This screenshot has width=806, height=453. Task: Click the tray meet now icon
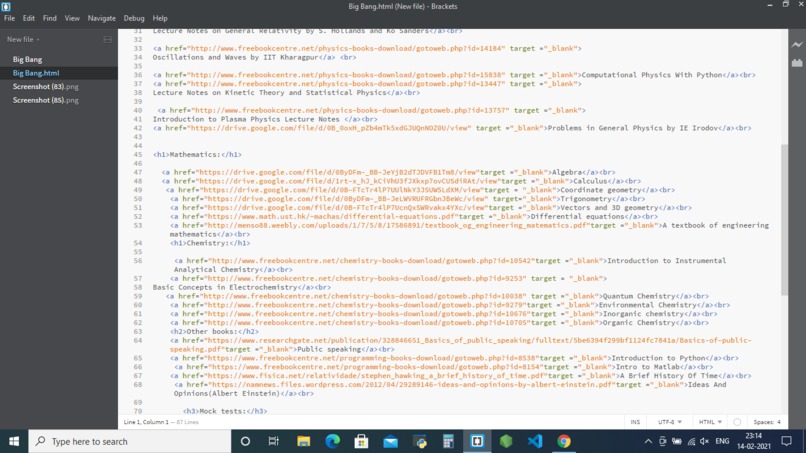(x=663, y=441)
